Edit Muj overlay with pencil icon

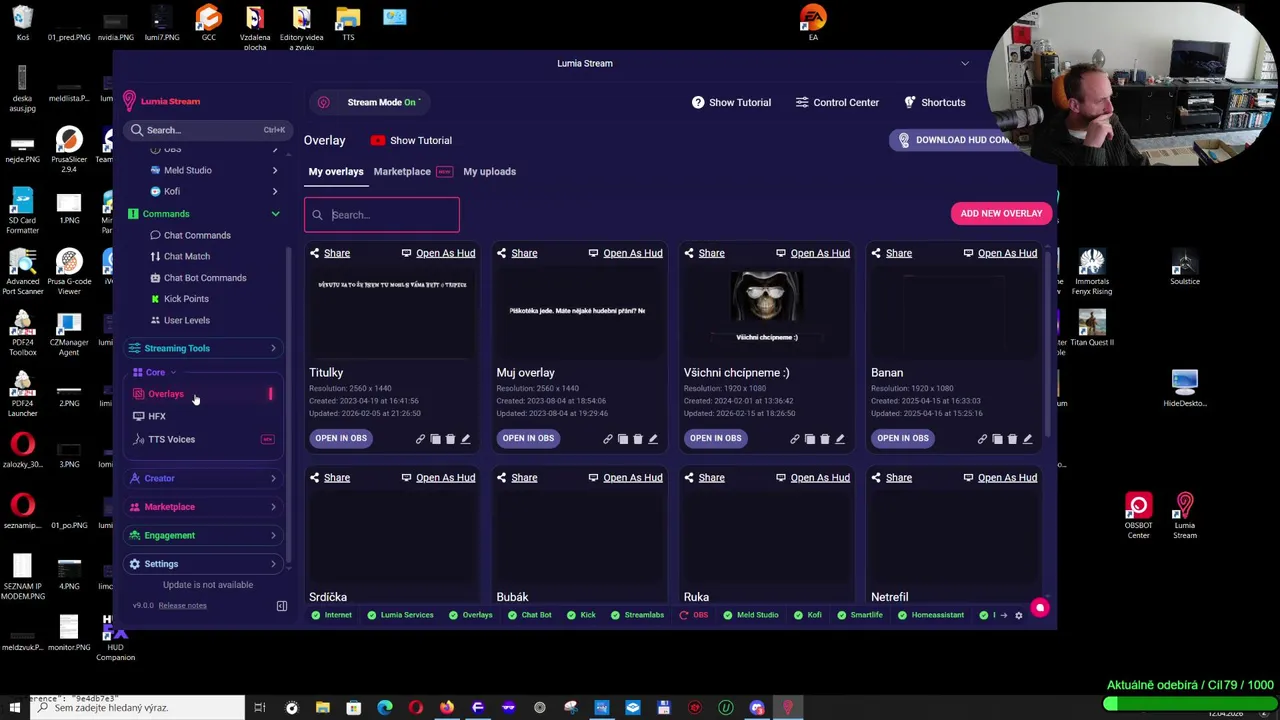[652, 438]
